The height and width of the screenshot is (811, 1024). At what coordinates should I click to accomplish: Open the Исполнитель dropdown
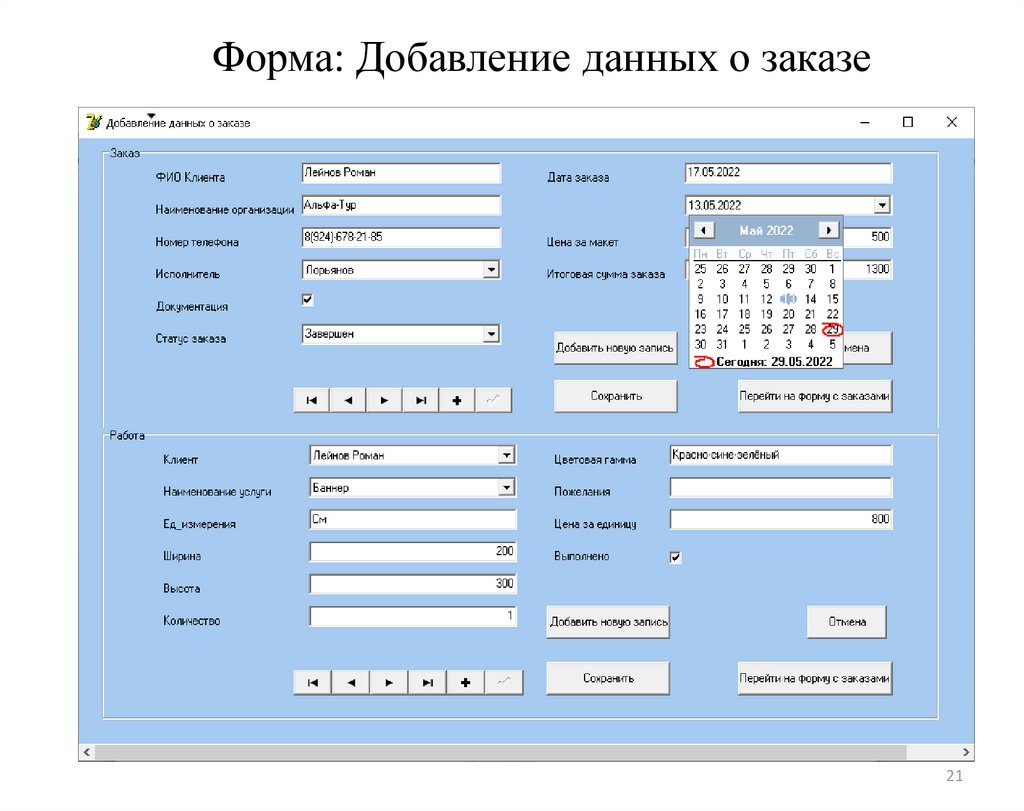tap(491, 269)
